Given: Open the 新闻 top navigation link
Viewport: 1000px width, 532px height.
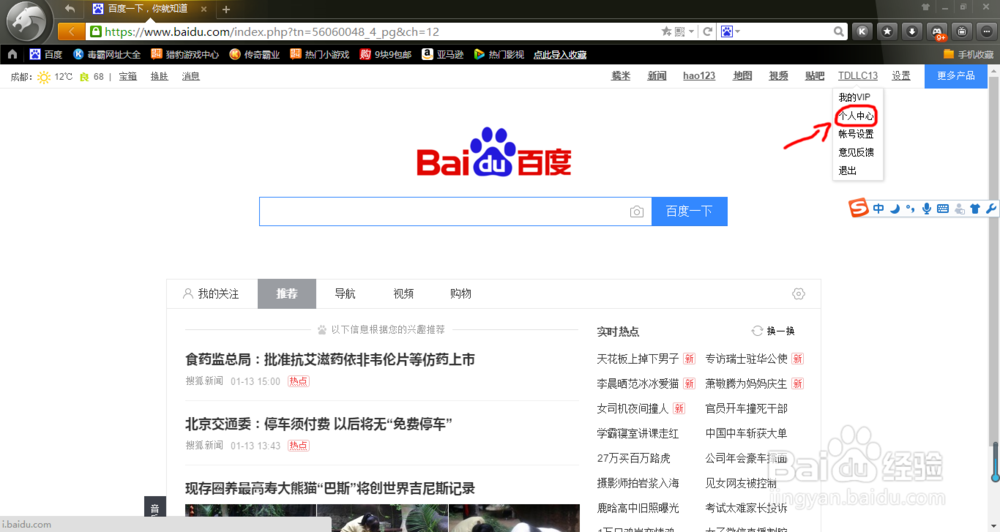Looking at the screenshot, I should (657, 76).
